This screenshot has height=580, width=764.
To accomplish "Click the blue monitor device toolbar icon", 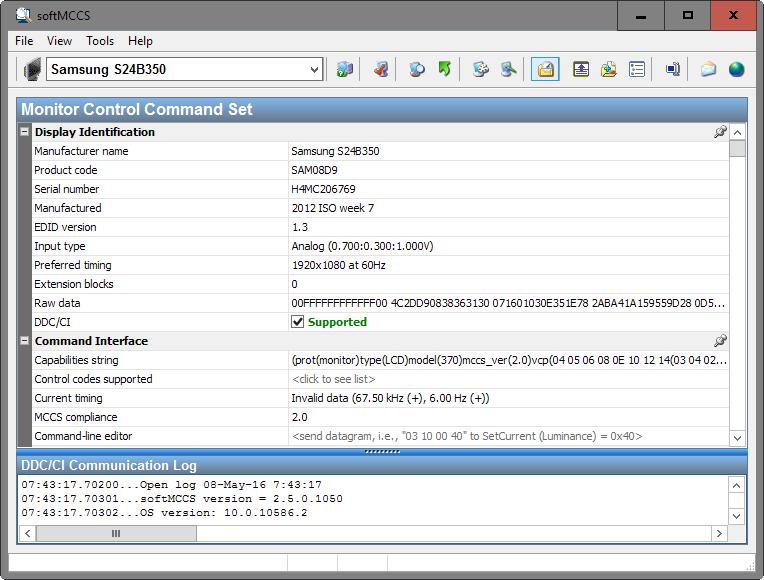I will point(672,69).
